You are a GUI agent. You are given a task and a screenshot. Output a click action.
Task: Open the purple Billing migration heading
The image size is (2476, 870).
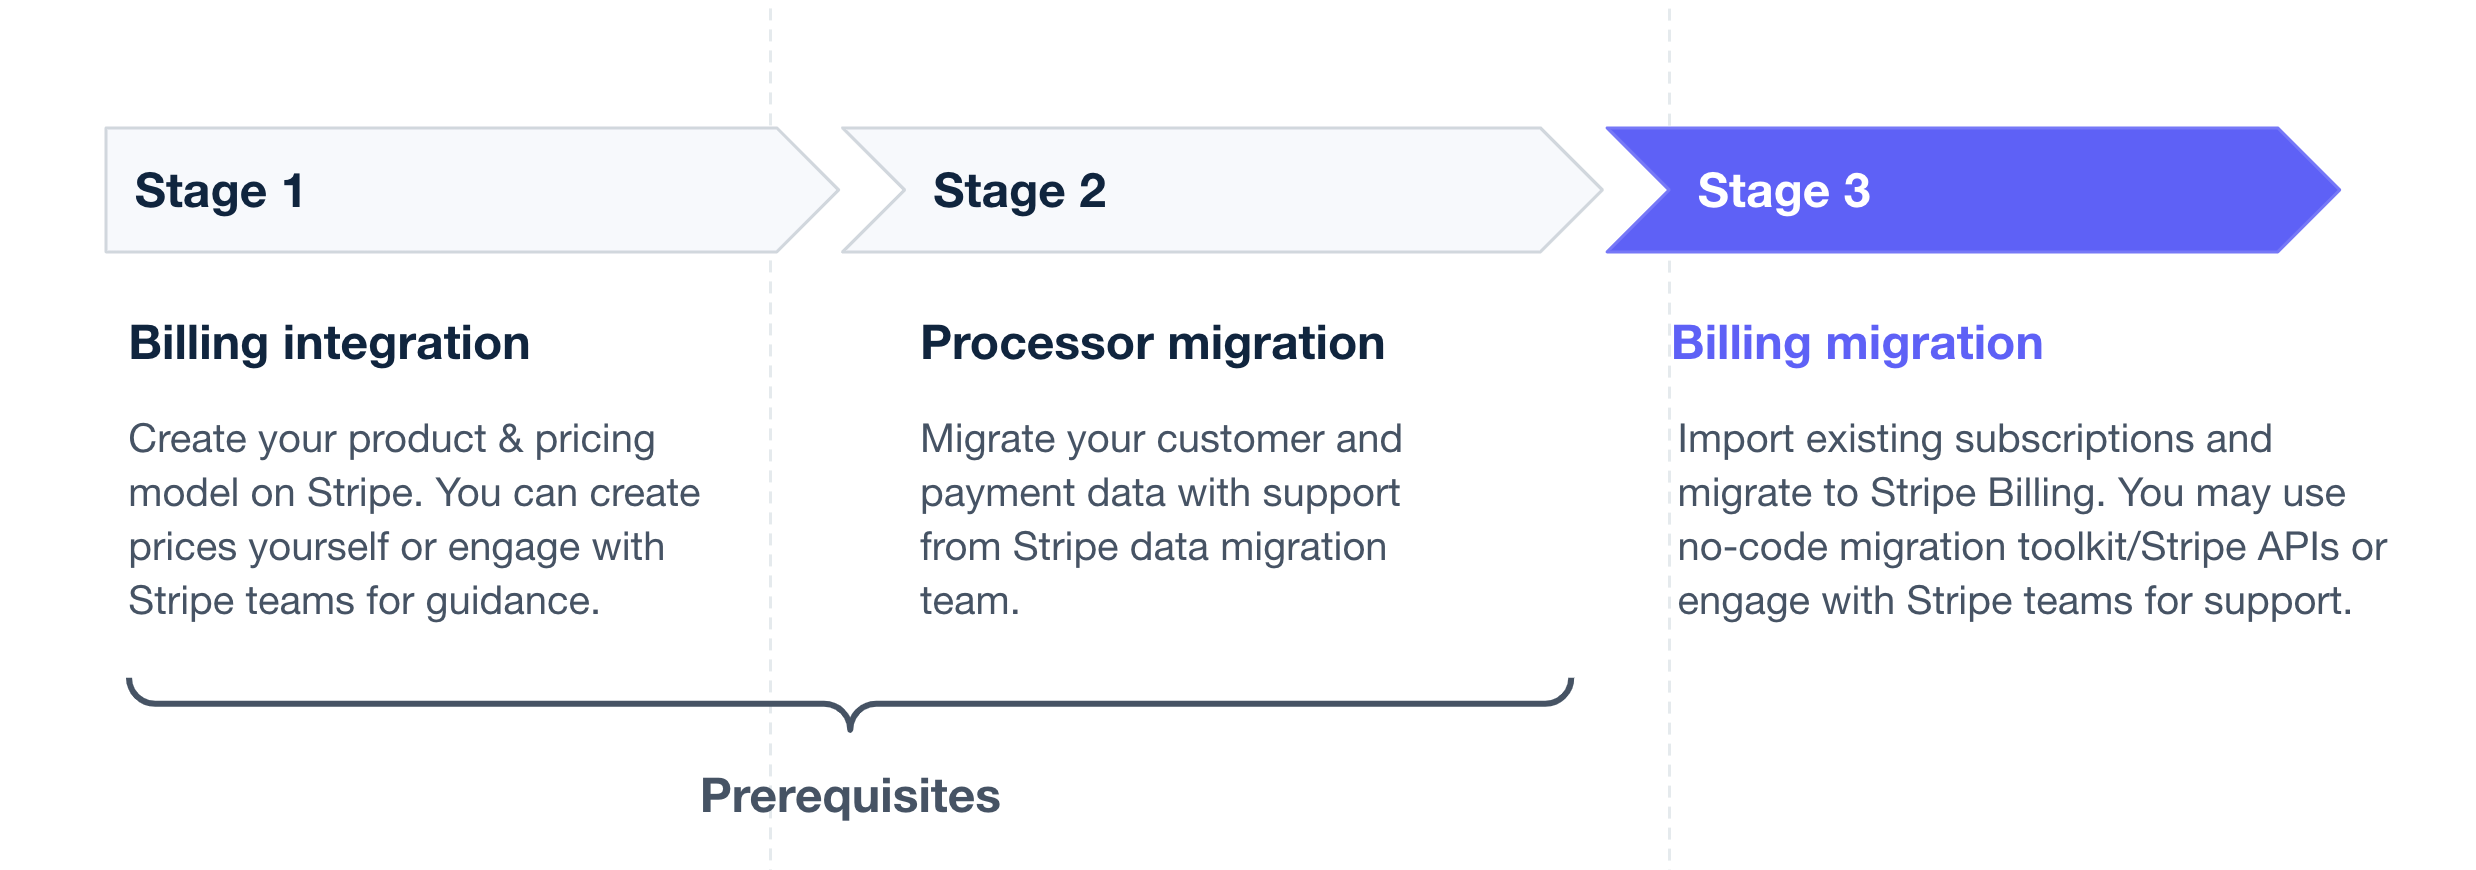coord(1857,344)
